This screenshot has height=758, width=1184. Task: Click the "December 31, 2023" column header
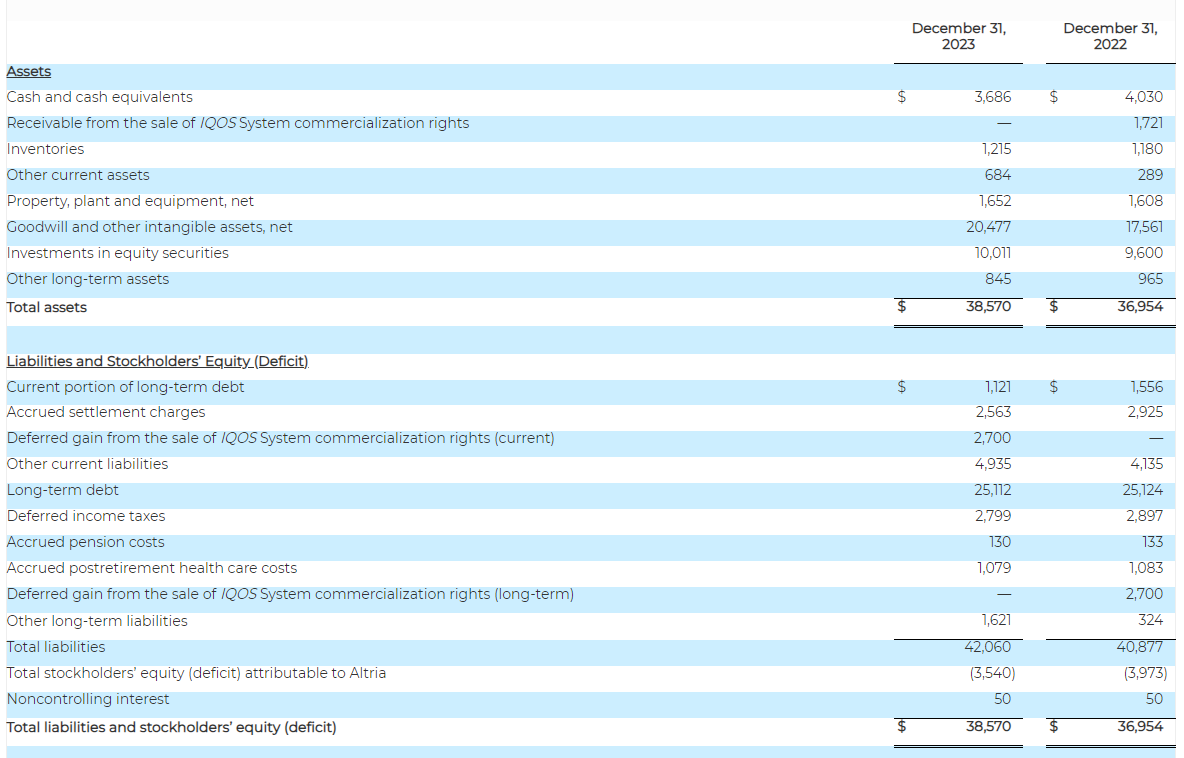958,36
